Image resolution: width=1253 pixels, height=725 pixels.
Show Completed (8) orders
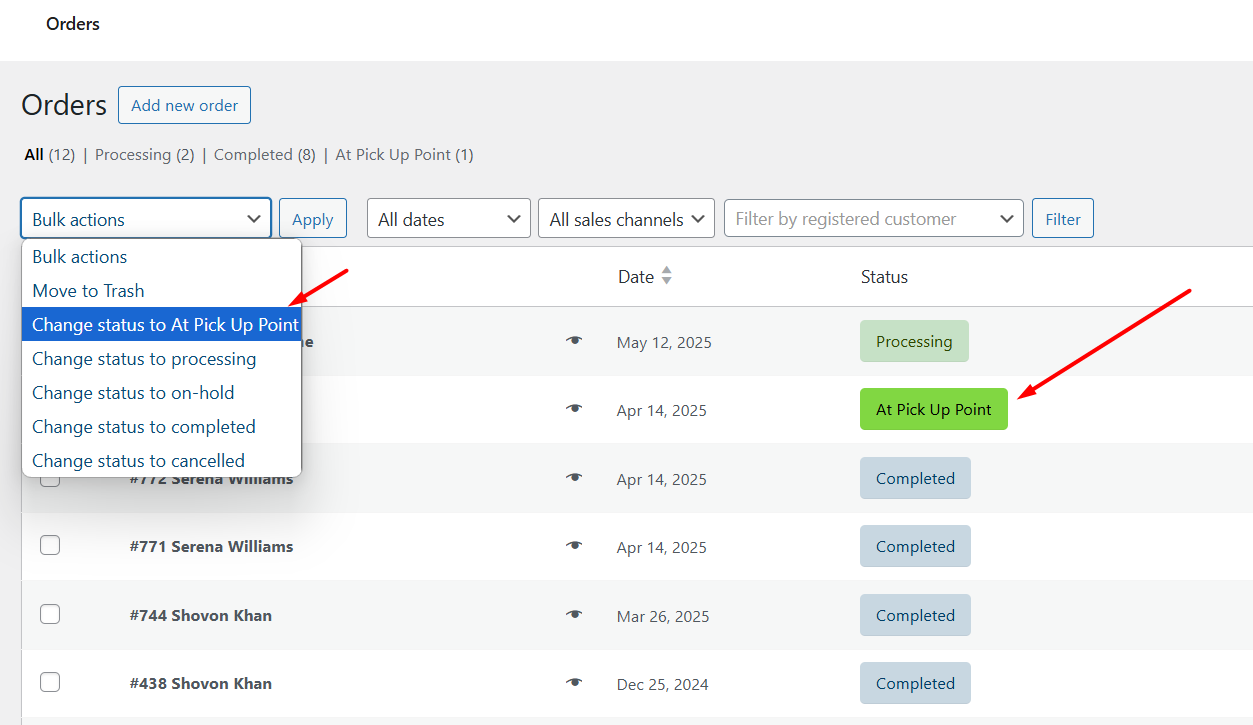coord(265,155)
